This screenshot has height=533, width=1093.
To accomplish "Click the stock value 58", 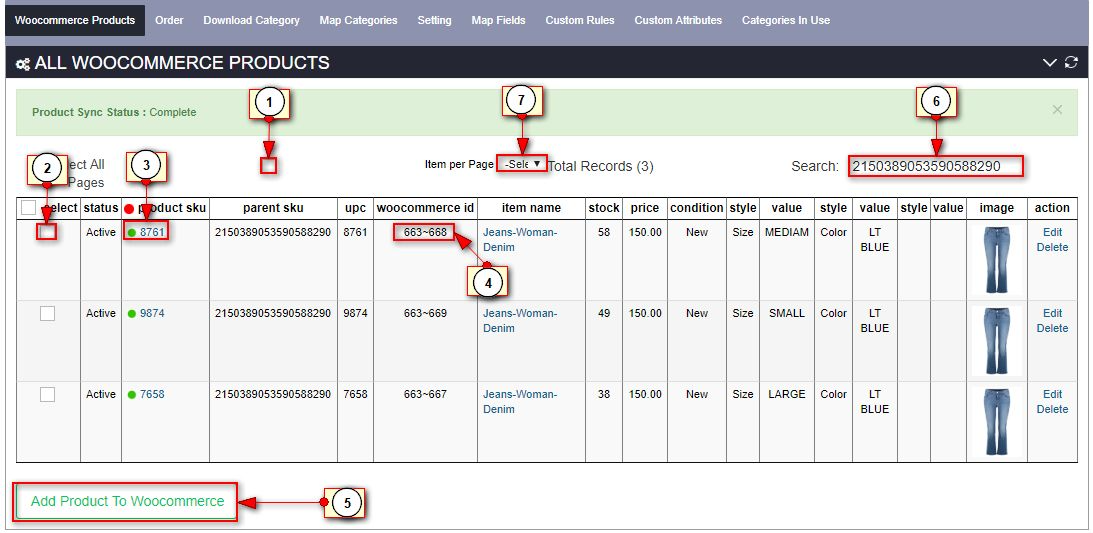I will click(x=604, y=233).
